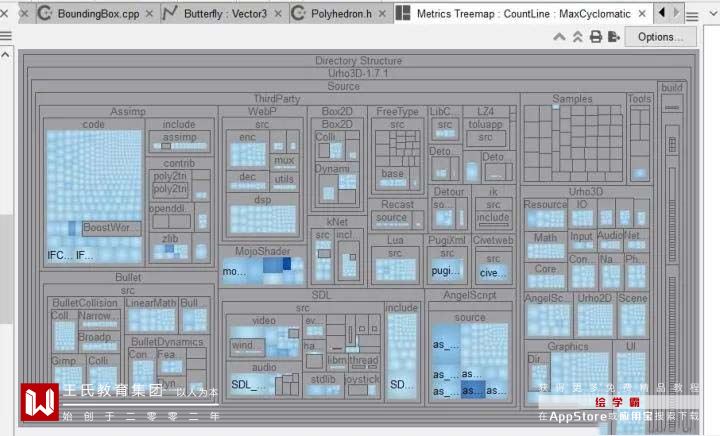Close the Metrics Treemap tab
Screen dimensions: 720x436
click(x=642, y=14)
